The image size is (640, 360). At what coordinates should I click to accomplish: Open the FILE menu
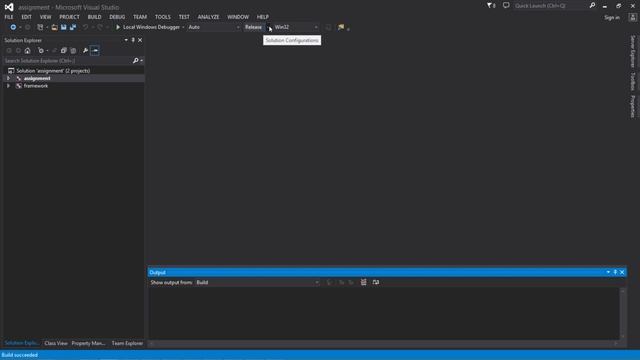9,17
